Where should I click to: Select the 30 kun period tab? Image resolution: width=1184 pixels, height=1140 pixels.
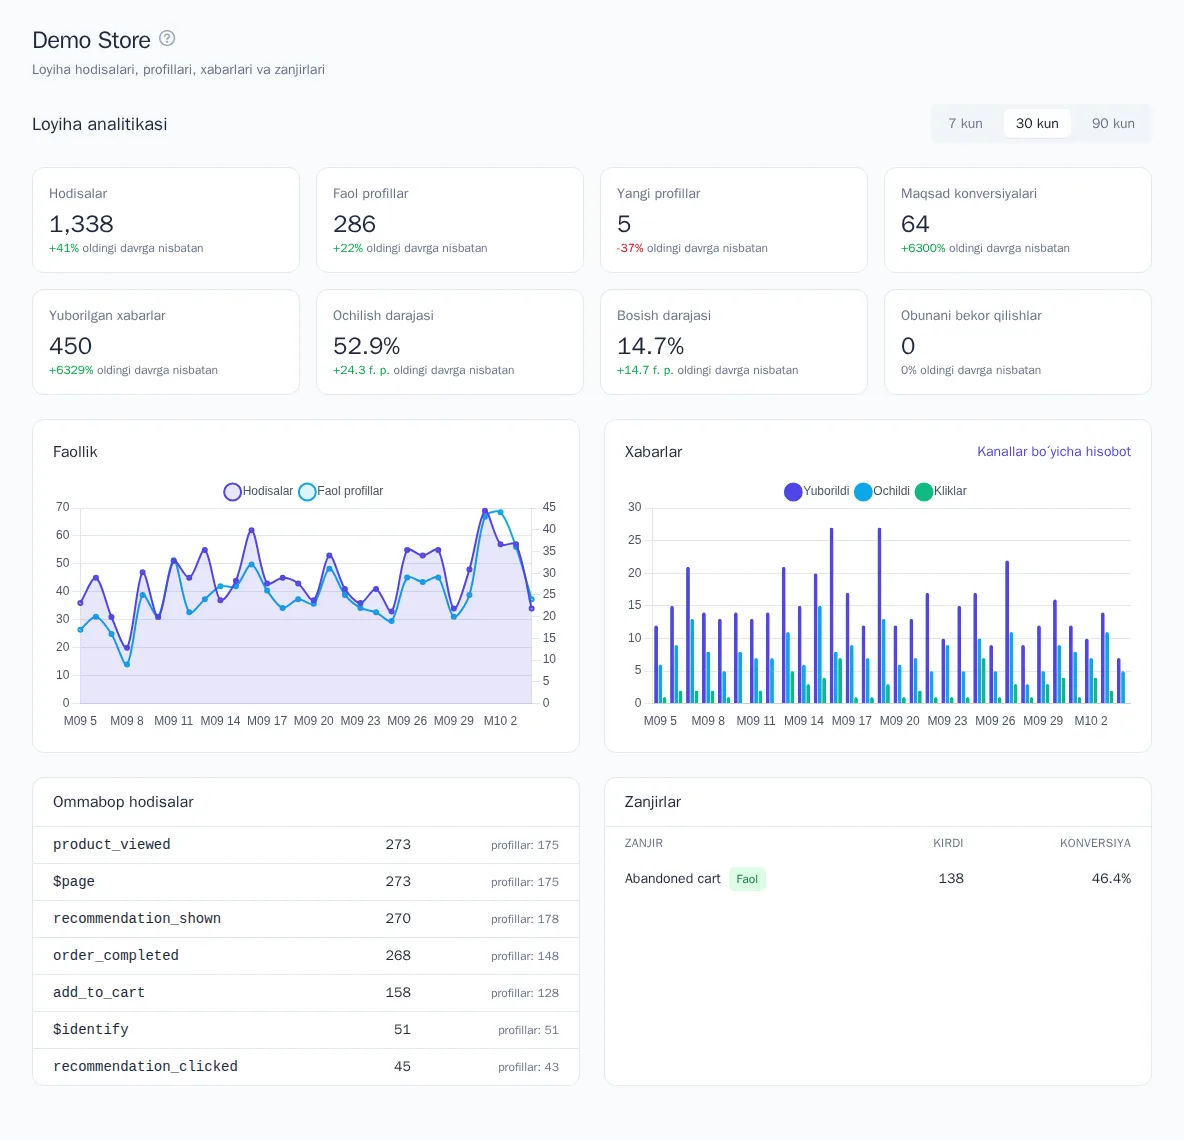(1037, 123)
